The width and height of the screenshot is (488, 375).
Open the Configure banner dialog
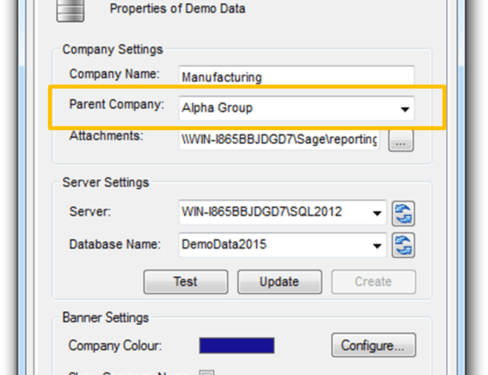point(373,345)
